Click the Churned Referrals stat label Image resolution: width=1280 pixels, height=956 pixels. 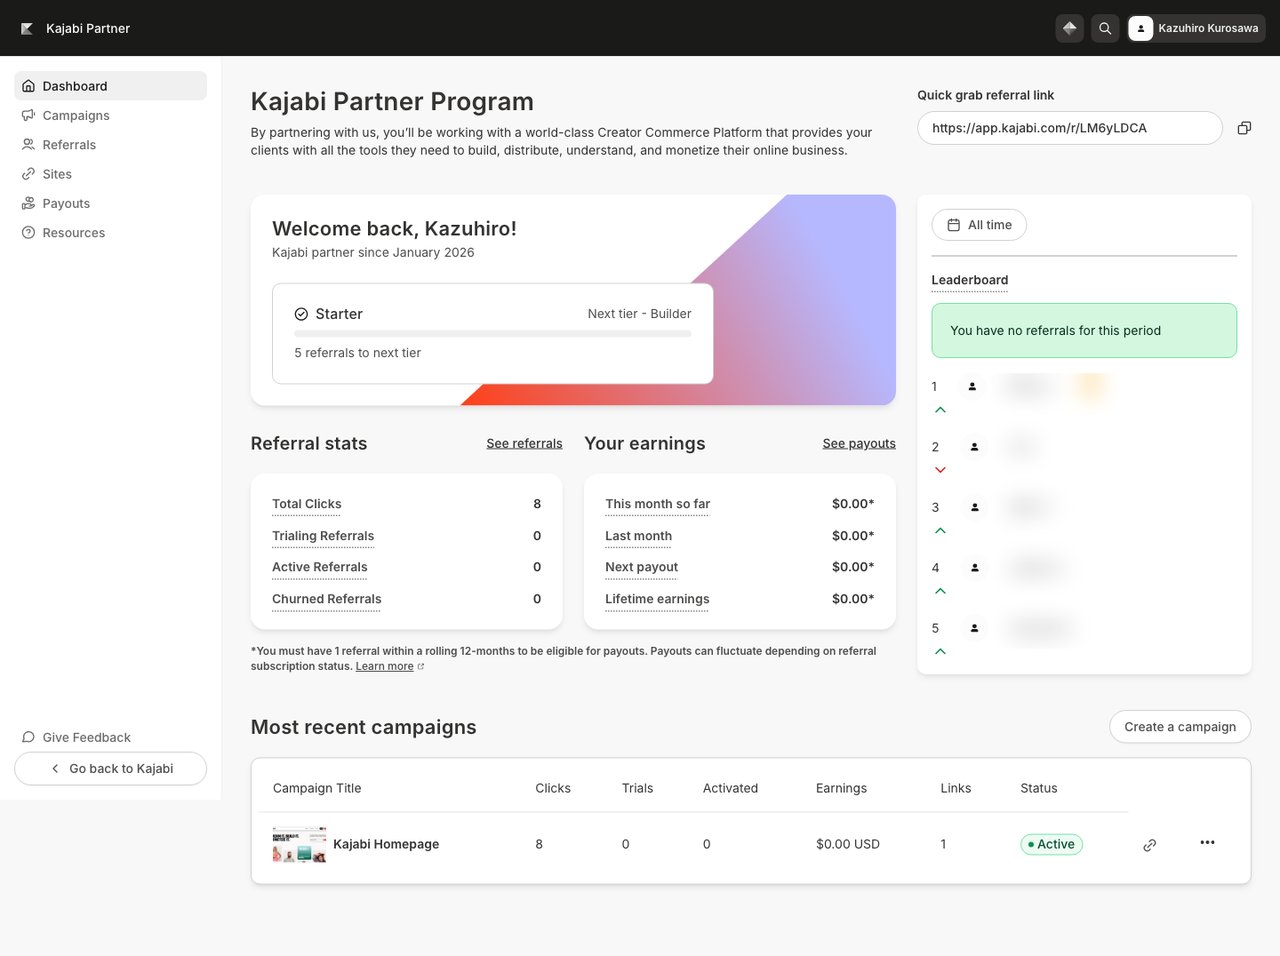coord(327,599)
